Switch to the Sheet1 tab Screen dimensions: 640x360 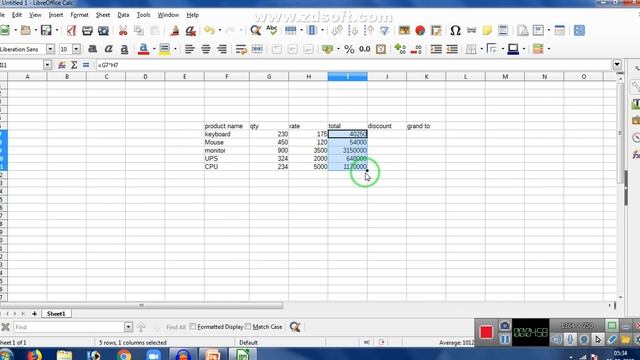56,313
